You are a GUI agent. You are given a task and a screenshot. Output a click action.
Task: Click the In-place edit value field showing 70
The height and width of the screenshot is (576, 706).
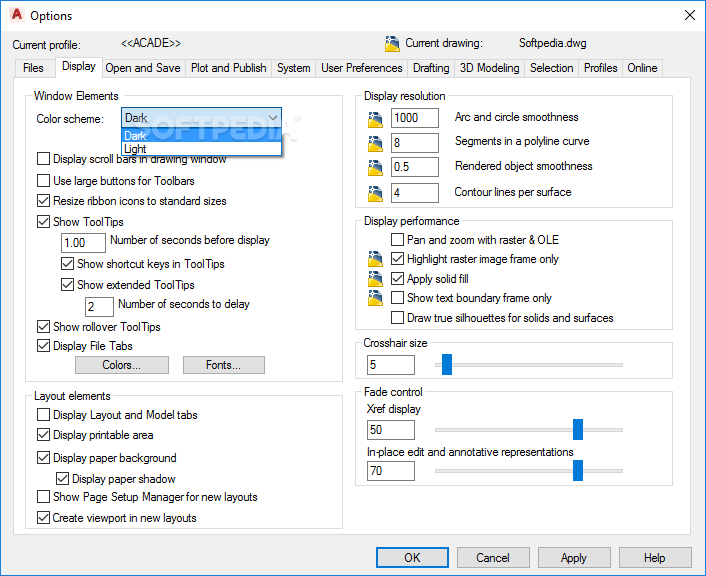coord(391,471)
